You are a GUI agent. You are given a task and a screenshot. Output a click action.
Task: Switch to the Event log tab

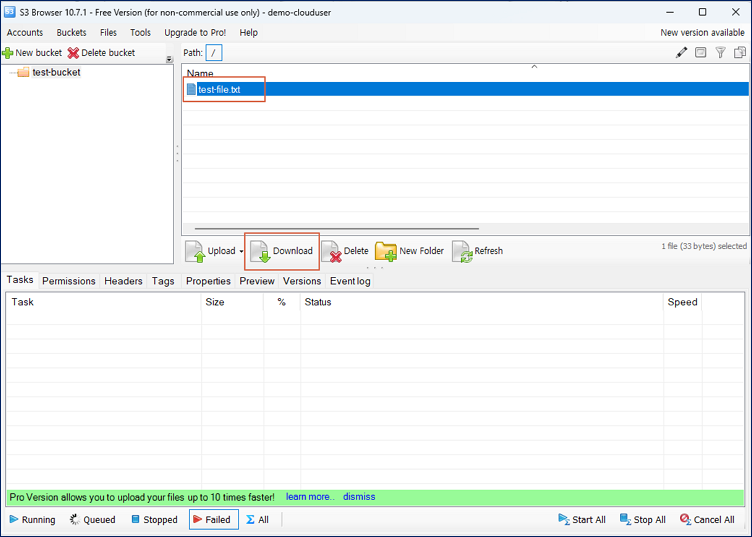coord(350,281)
